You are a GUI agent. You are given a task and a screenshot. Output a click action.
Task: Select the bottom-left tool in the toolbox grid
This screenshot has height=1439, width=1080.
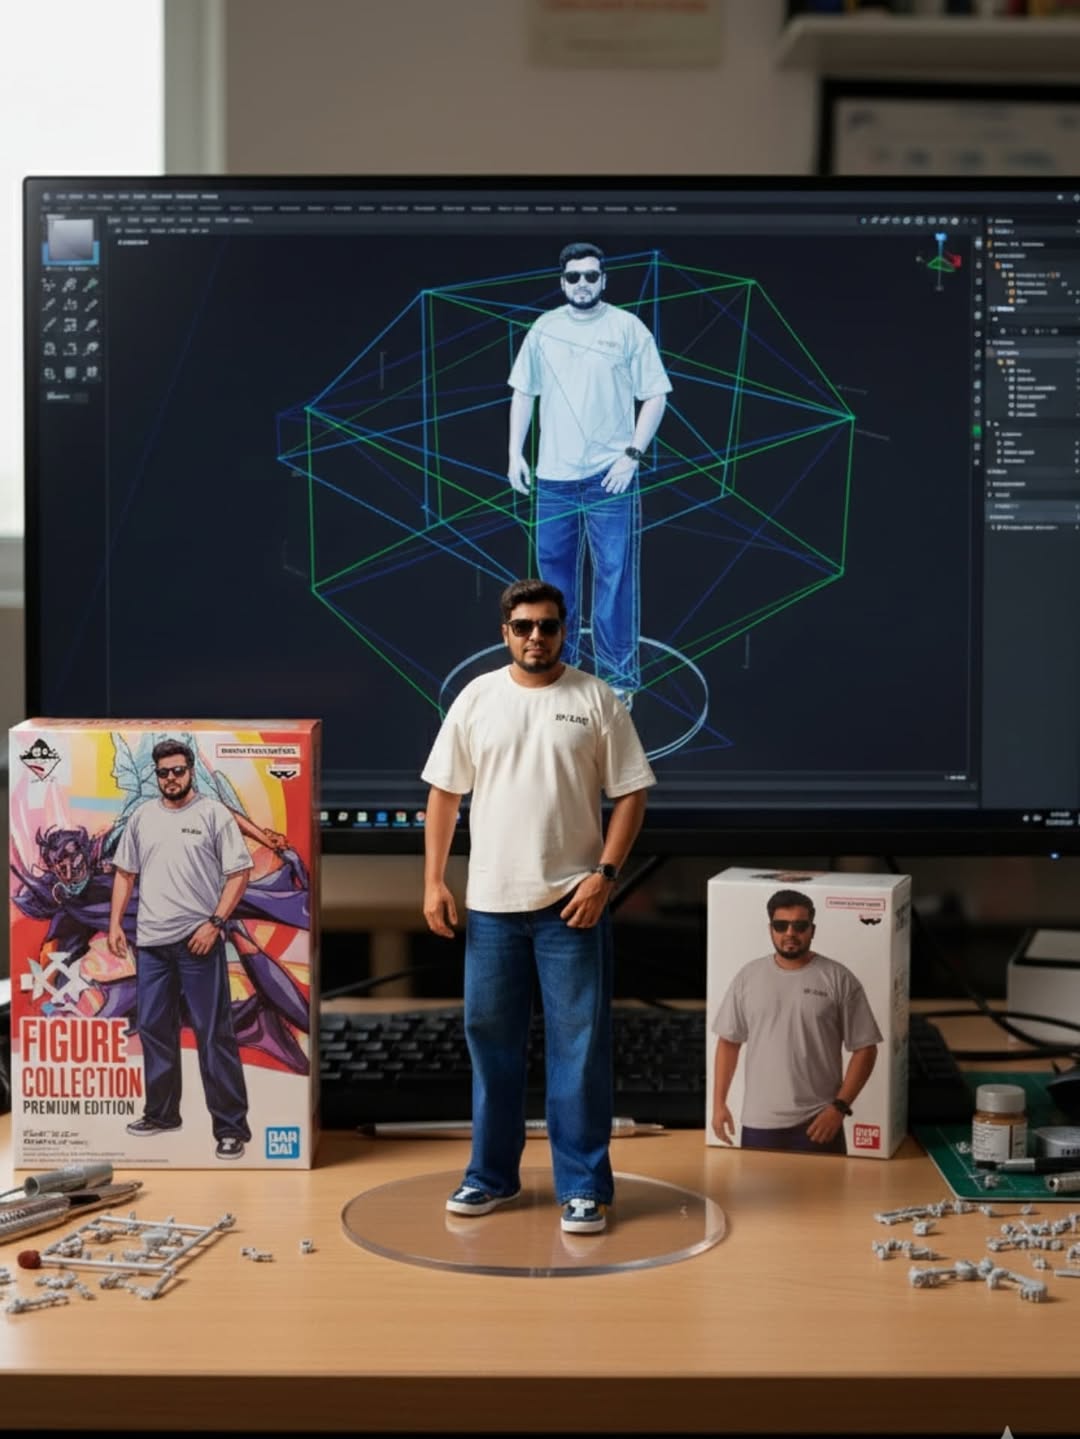point(49,373)
